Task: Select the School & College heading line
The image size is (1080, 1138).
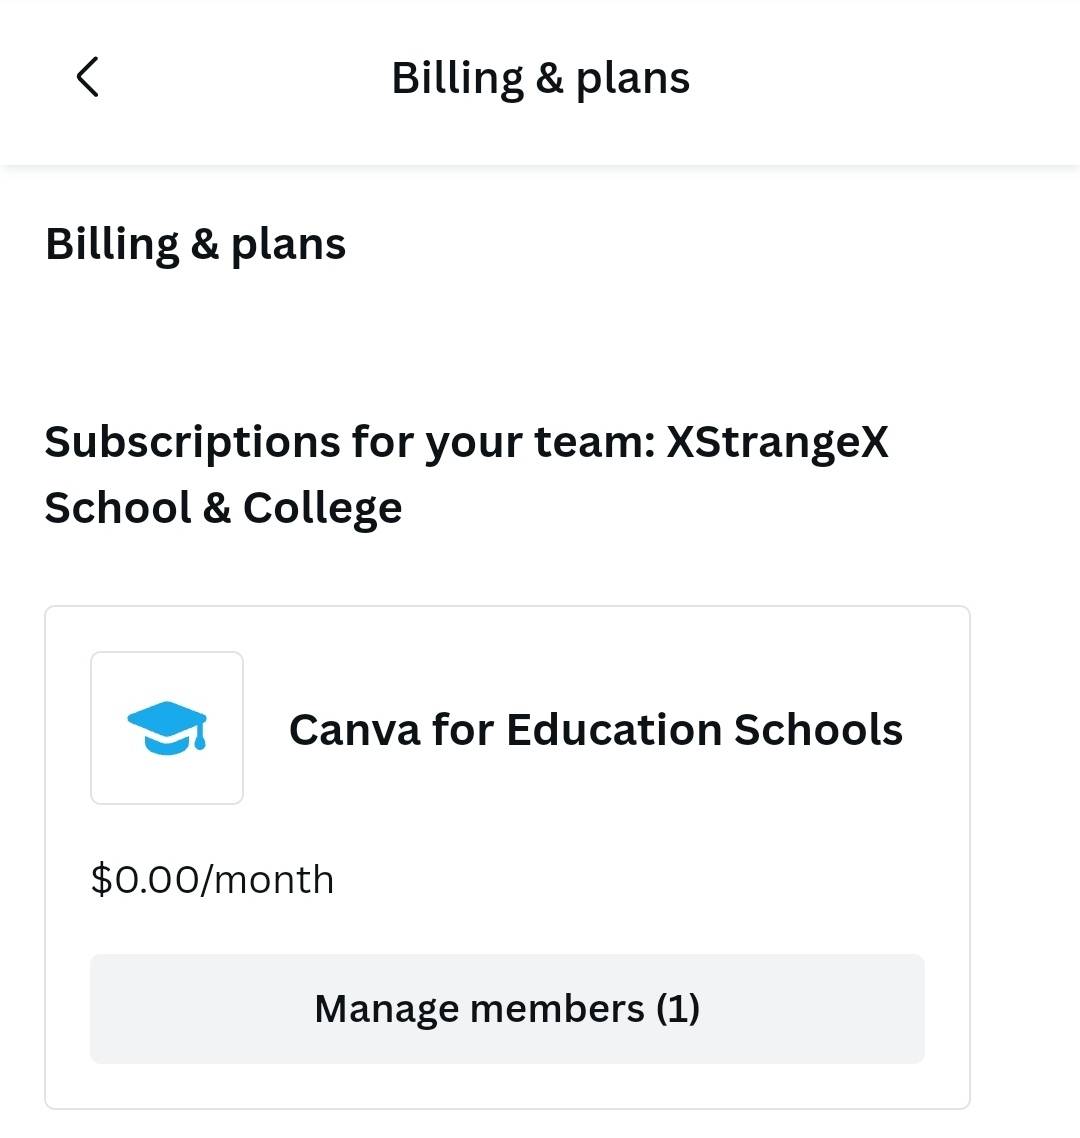Action: [223, 508]
